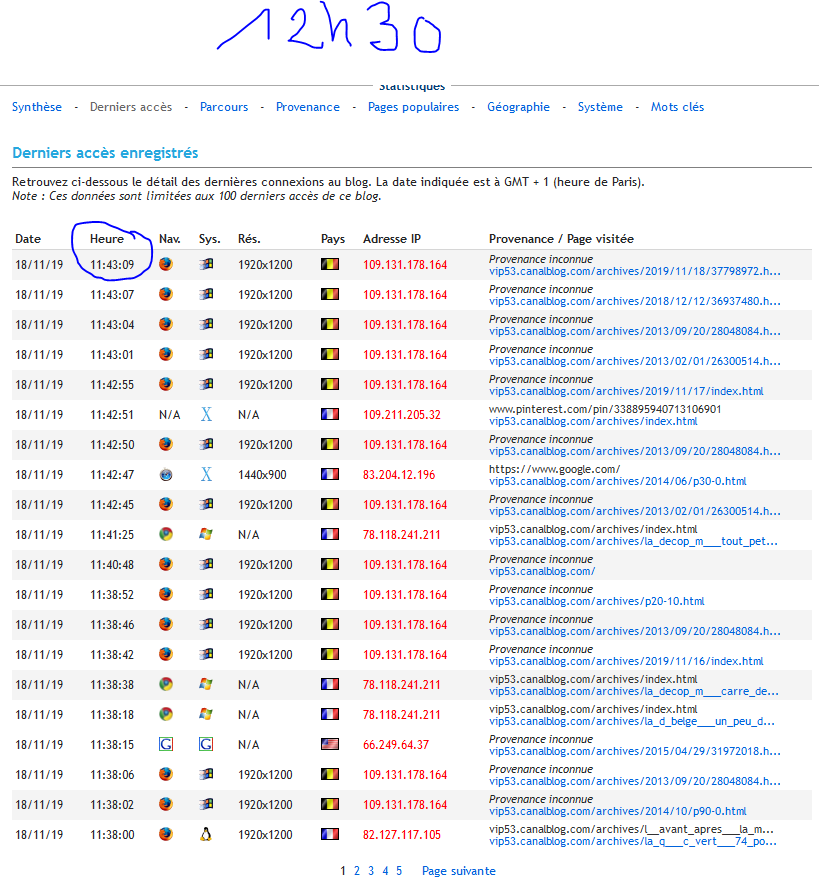Click the French flag in the 11:41:25 row
The image size is (819, 890).
coord(330,534)
